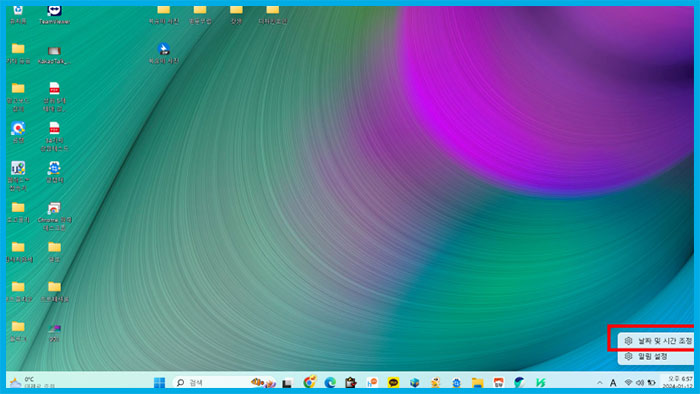Click the 'A' input language indicator
Image resolution: width=700 pixels, height=394 pixels.
[613, 383]
